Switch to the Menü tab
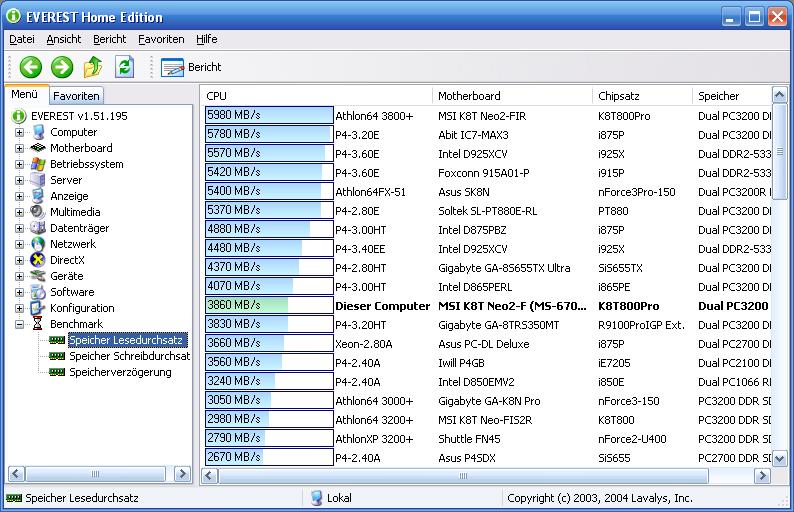 pyautogui.click(x=25, y=94)
